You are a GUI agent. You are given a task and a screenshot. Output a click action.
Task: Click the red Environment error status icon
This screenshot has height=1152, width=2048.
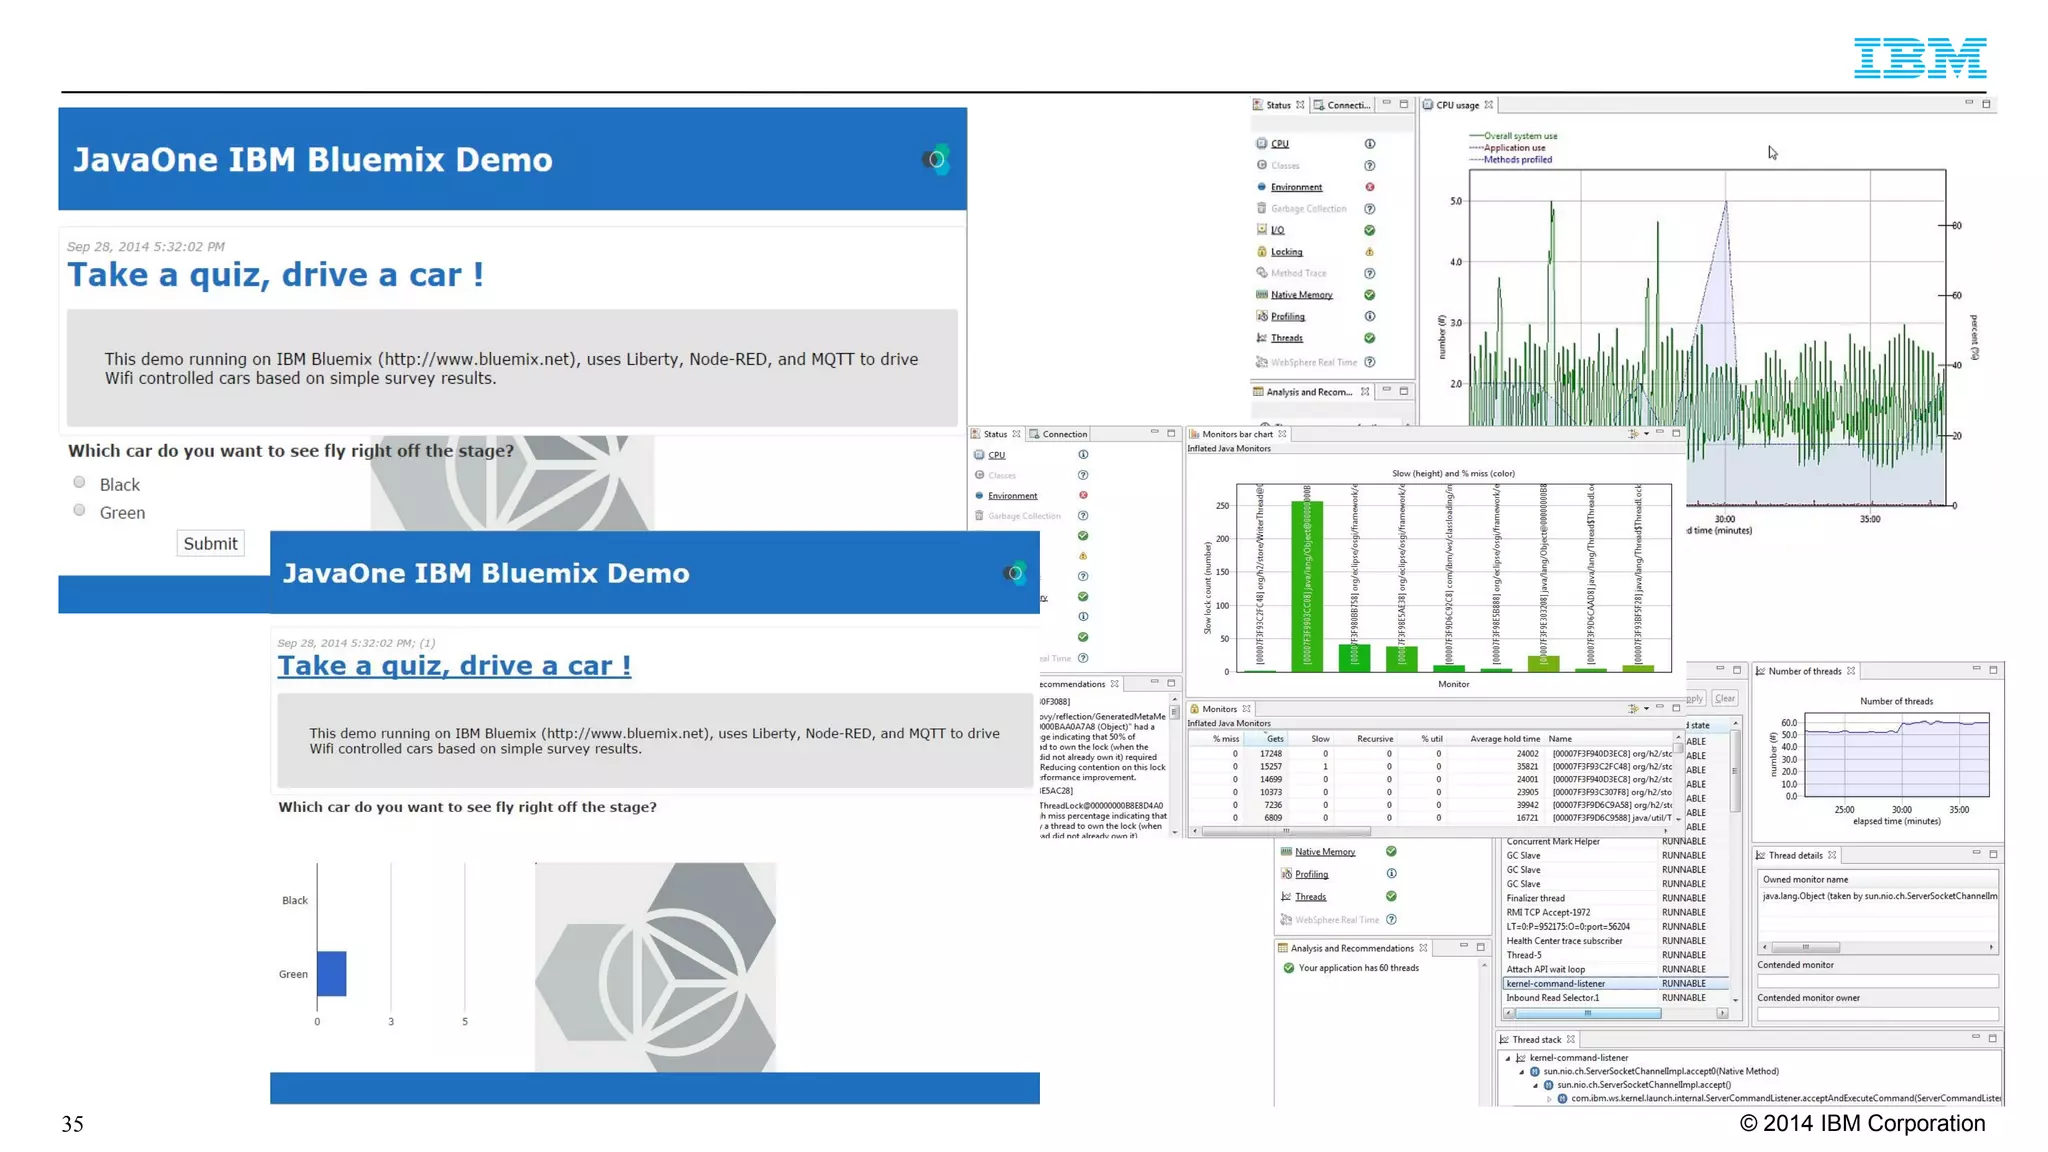[1369, 187]
